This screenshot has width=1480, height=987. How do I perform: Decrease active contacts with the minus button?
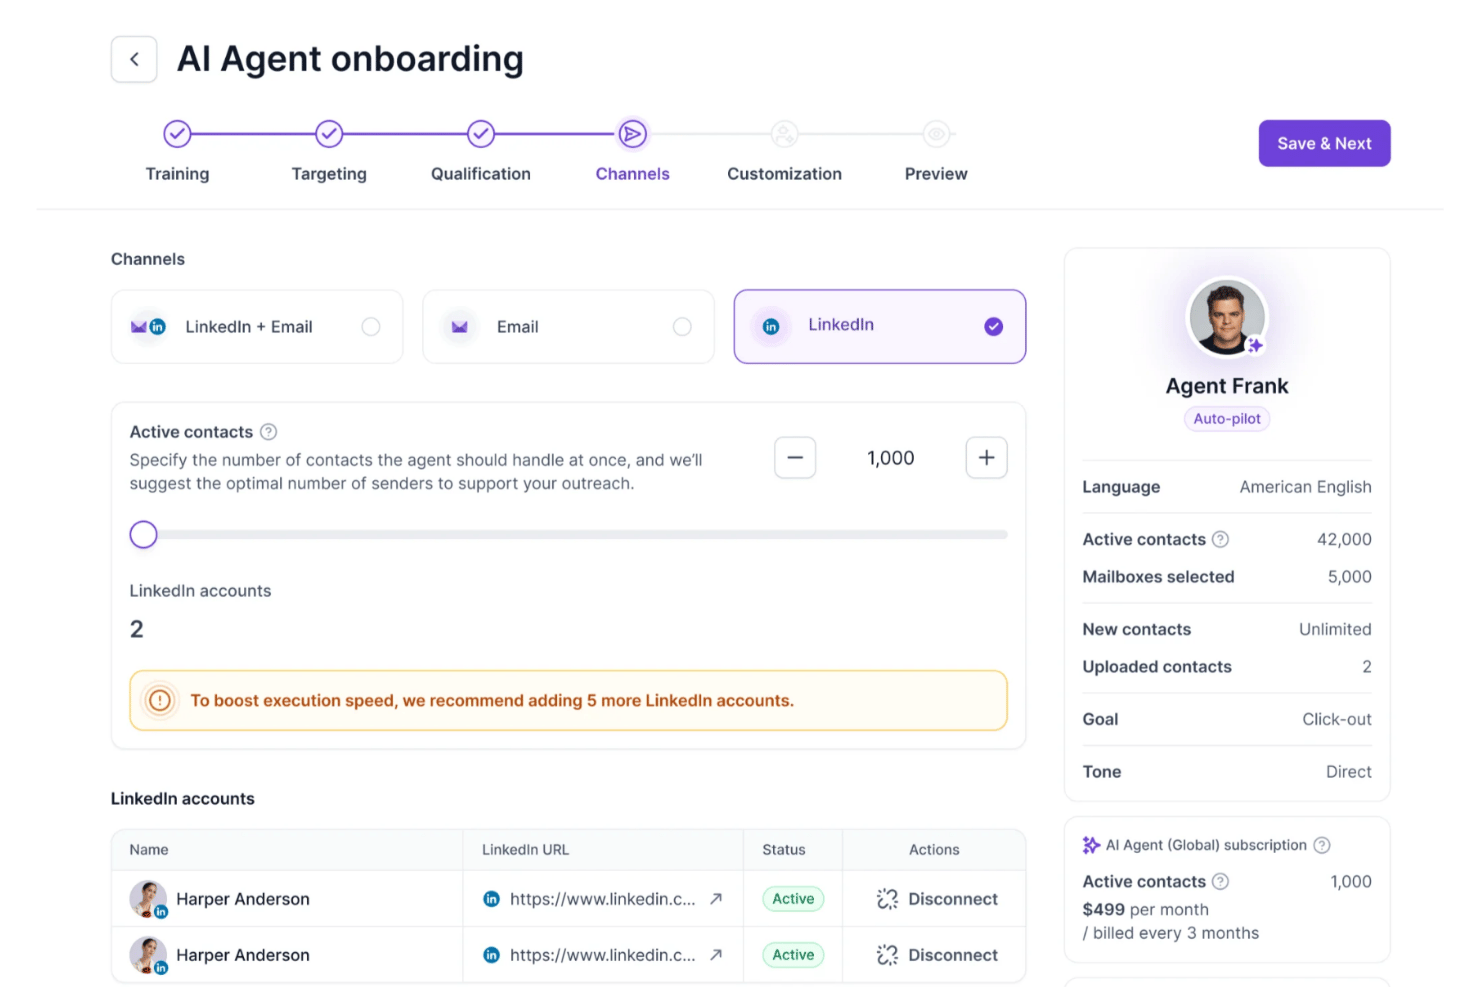point(795,458)
